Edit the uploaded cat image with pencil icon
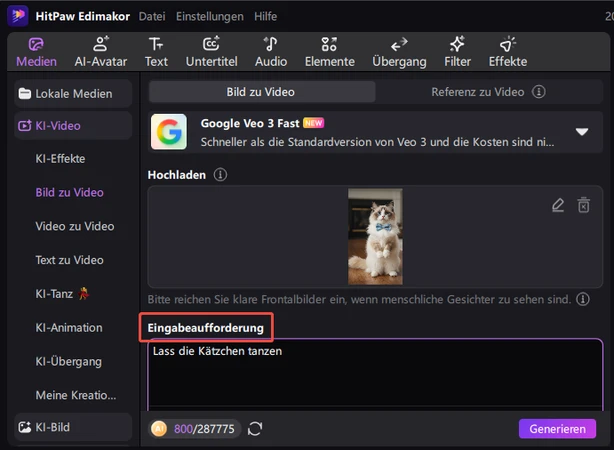 (x=558, y=205)
